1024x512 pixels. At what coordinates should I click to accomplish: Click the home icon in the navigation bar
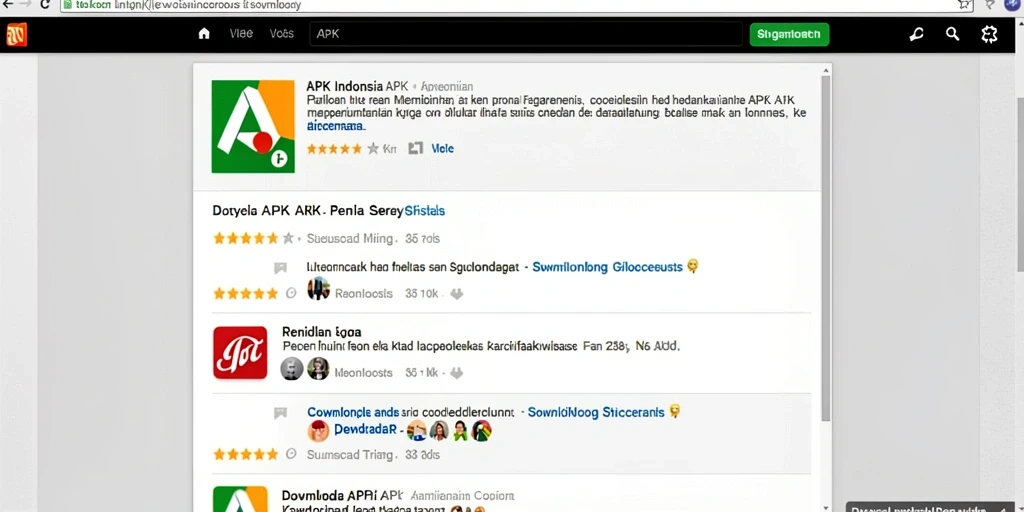204,34
